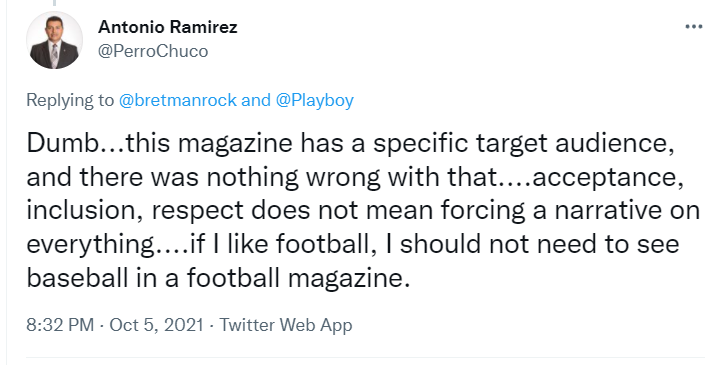Click 'if I like football' phrase
Viewport: 722px width, 365px height.
(280, 244)
